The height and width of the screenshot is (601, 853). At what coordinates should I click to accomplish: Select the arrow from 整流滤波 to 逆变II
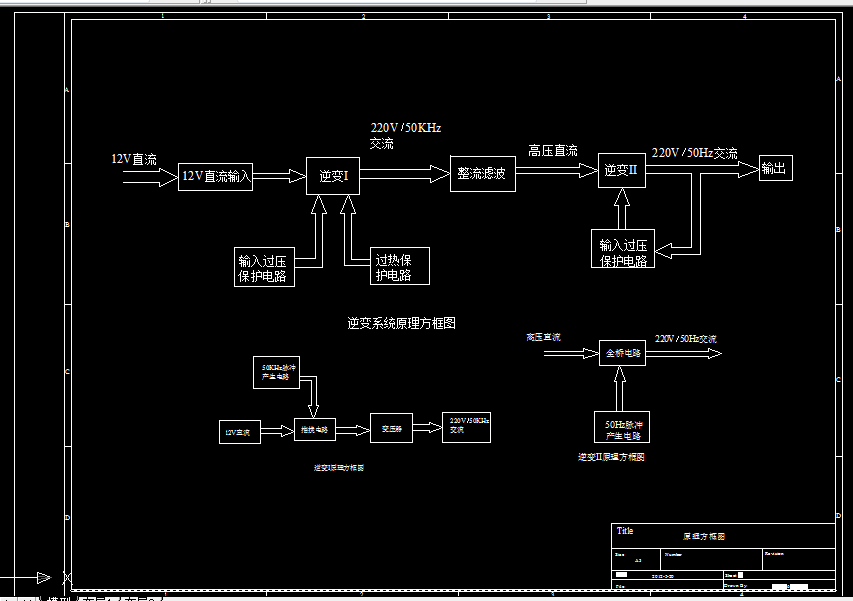557,171
